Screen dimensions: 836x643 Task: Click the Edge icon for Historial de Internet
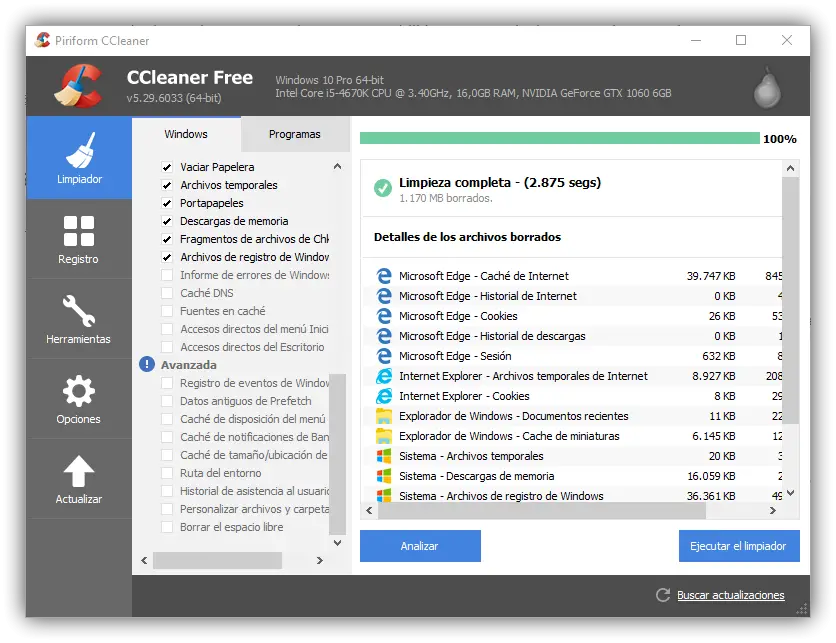click(x=383, y=296)
